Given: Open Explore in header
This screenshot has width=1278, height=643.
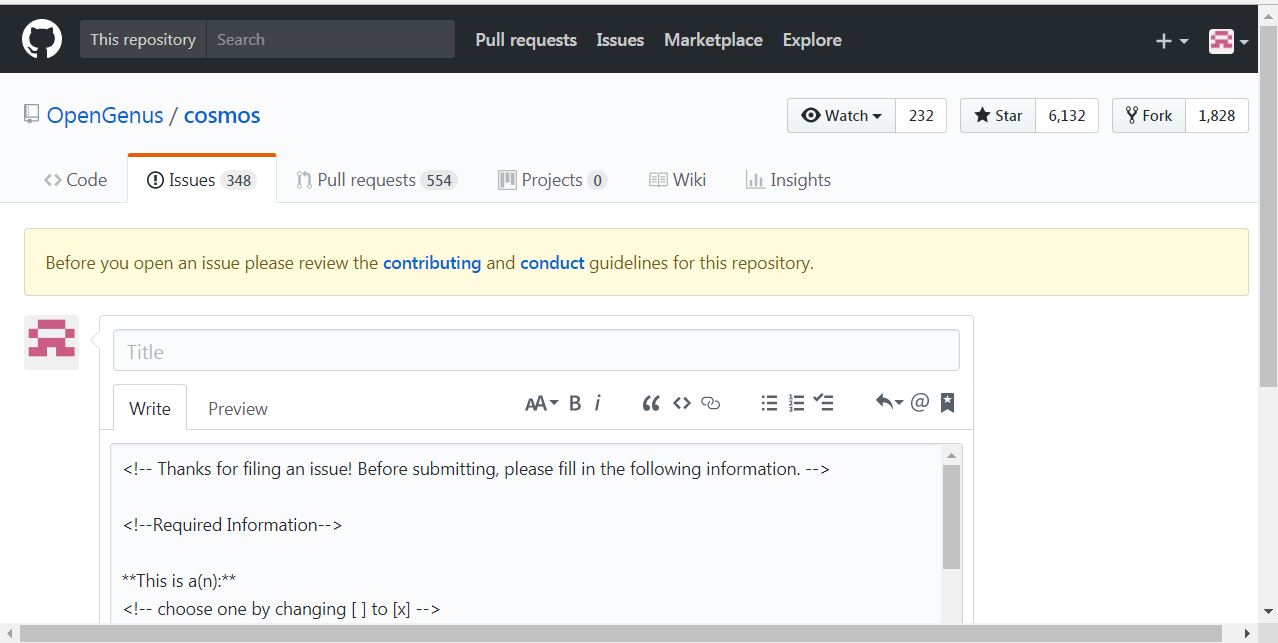Looking at the screenshot, I should pyautogui.click(x=812, y=40).
